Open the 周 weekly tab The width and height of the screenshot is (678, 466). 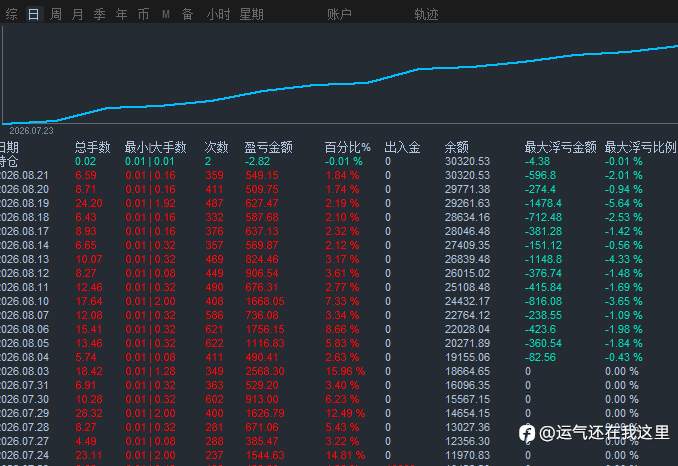55,14
